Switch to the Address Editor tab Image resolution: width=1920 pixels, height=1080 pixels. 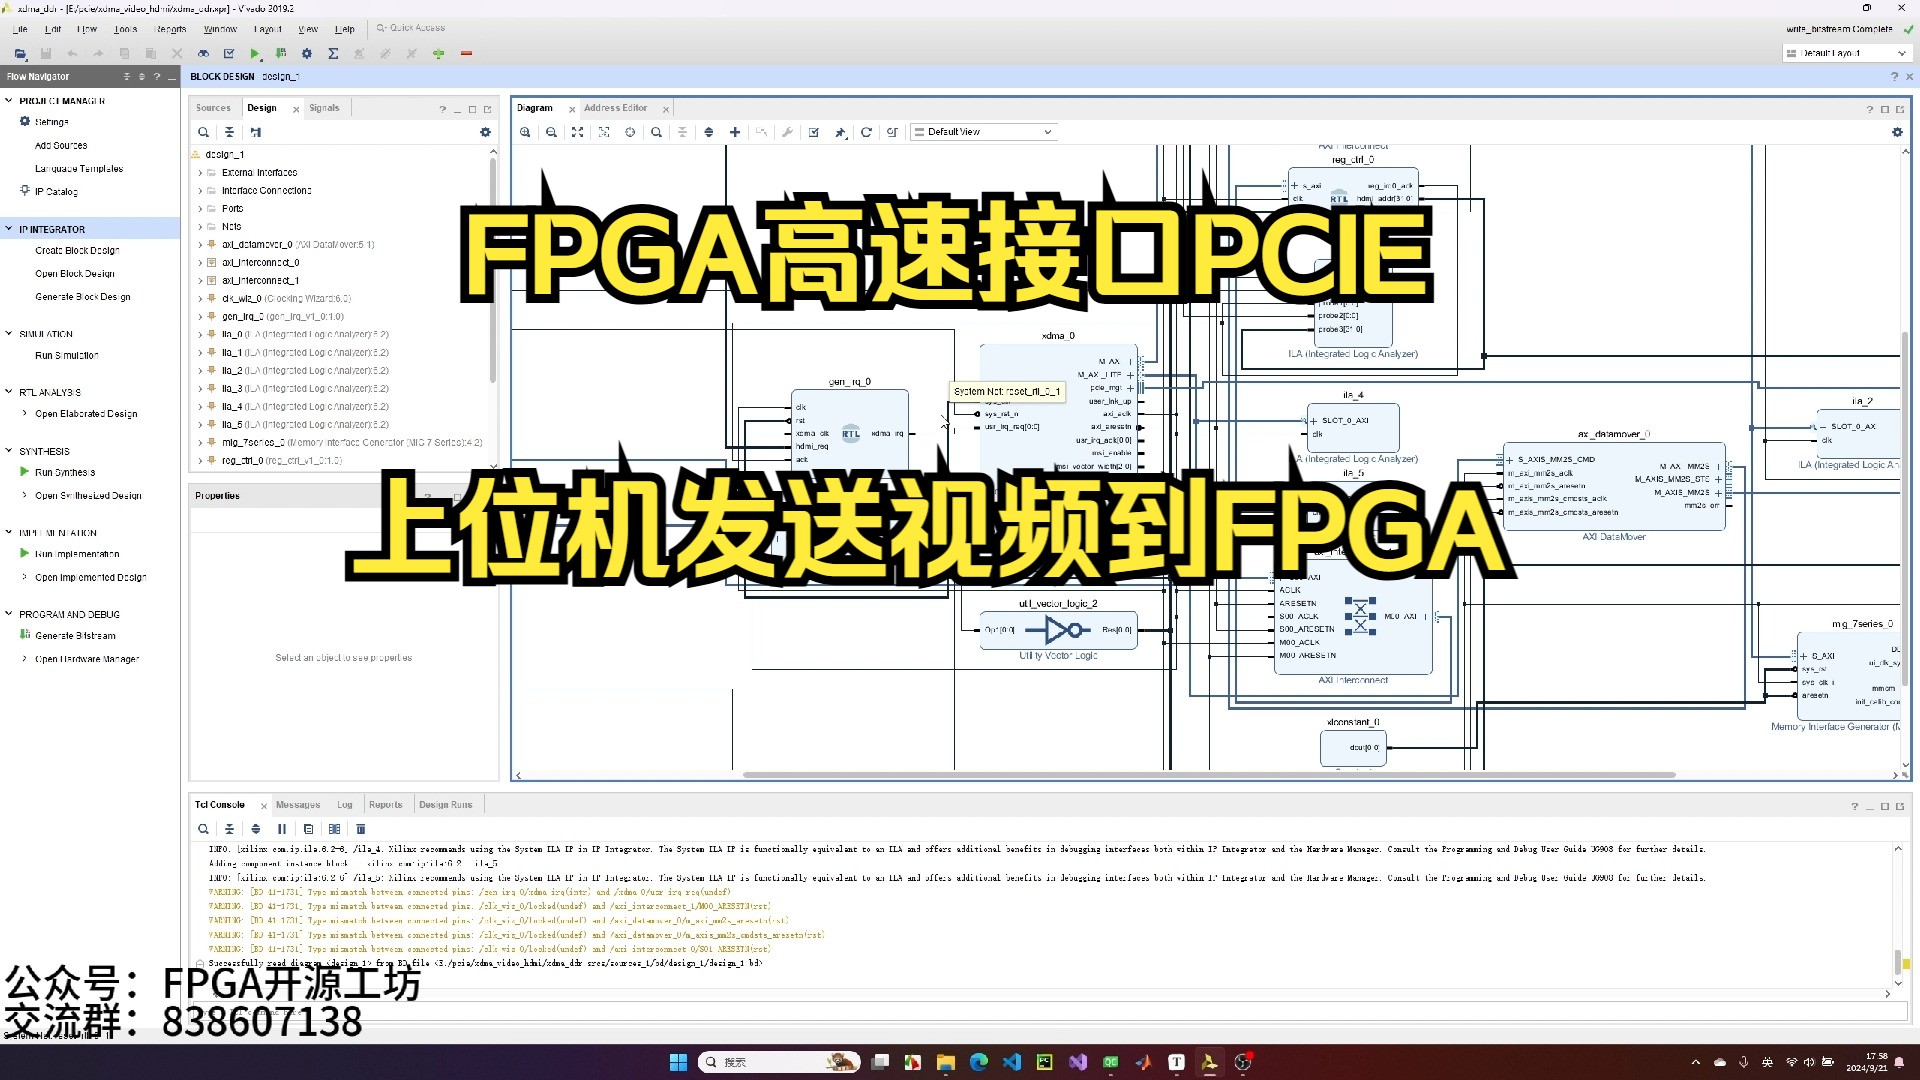[615, 108]
